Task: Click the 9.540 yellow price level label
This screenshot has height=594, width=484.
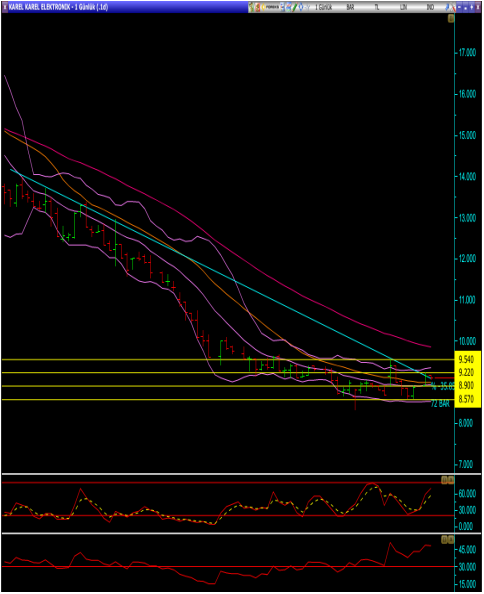Action: tap(466, 359)
